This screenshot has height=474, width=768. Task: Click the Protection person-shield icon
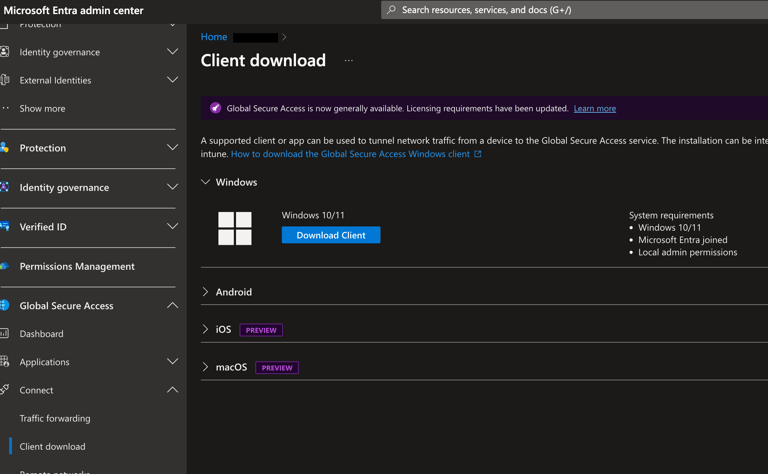point(4,147)
